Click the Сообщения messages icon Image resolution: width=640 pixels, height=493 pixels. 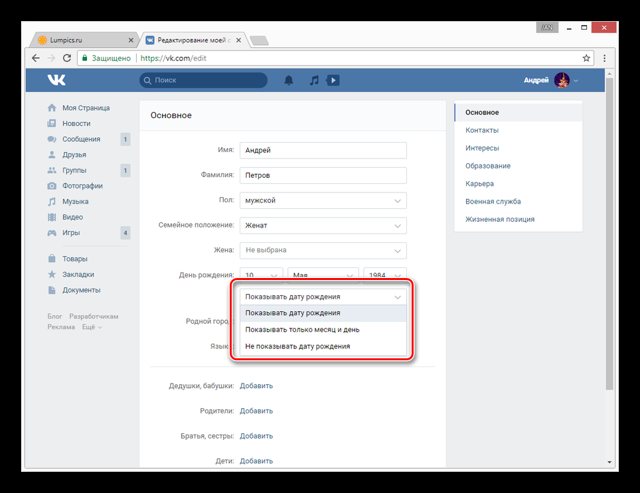(x=52, y=139)
